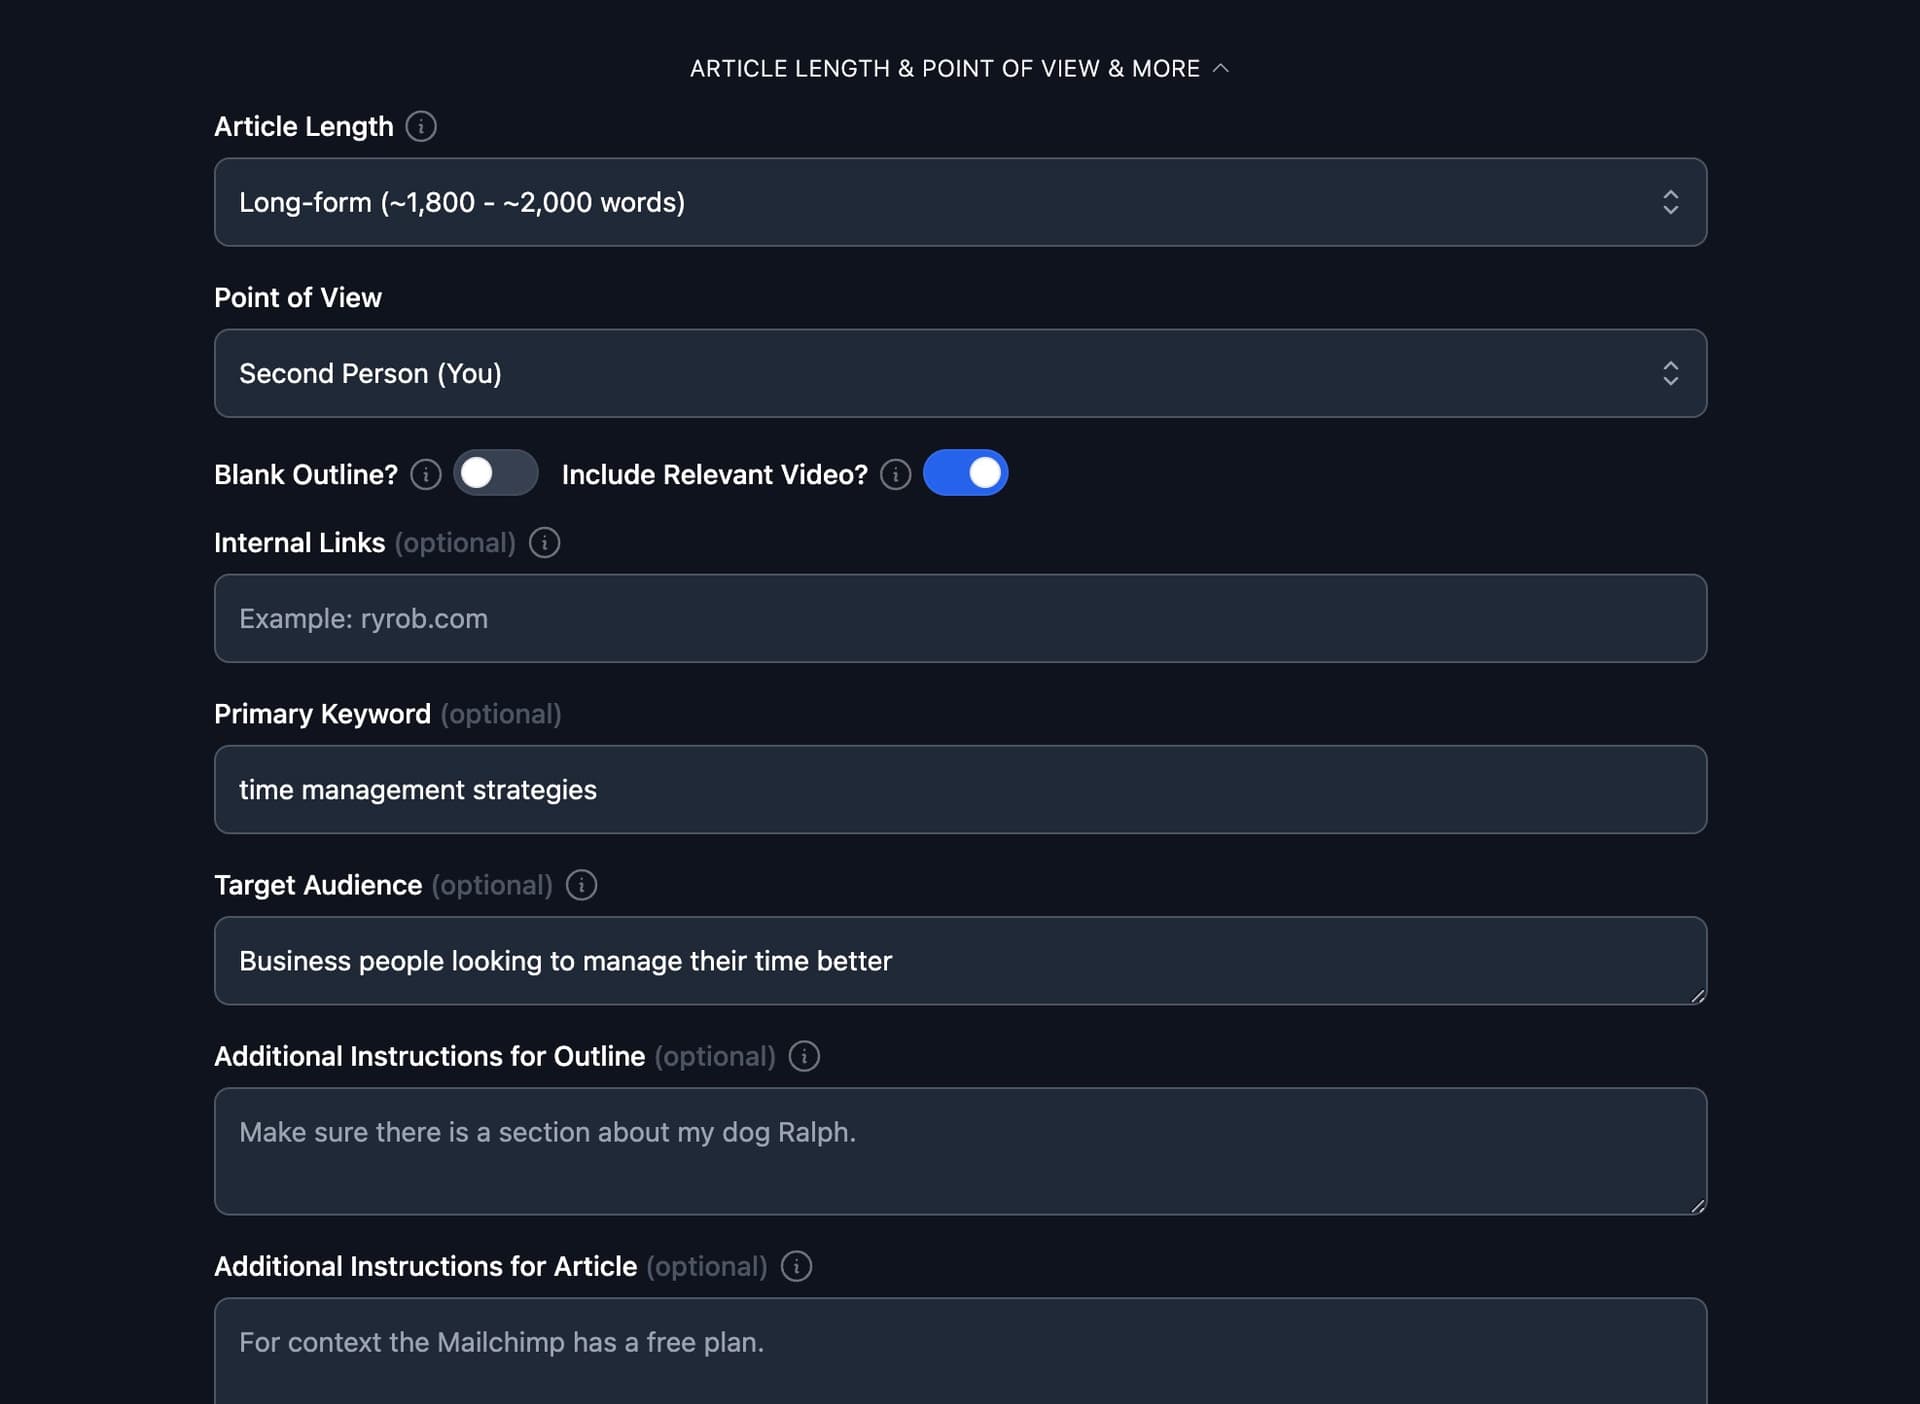Click the stepper arrows on the Point of View select
This screenshot has height=1404, width=1920.
click(x=1671, y=373)
